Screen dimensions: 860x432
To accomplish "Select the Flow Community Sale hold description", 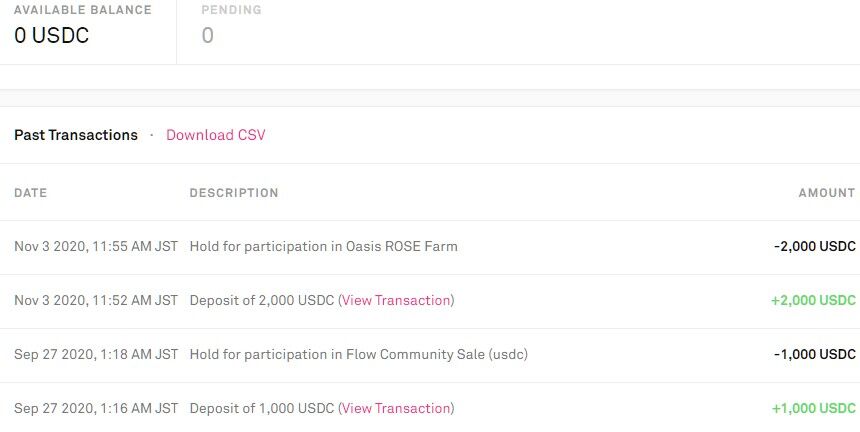I will 359,355.
